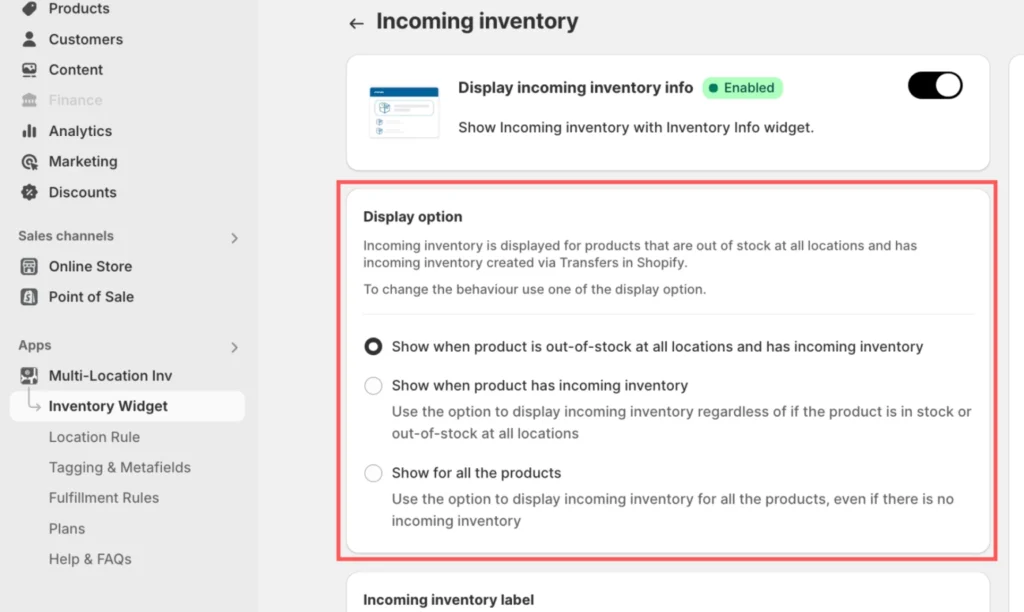Screen dimensions: 1024x612
Task: Click the Customers person icon
Action: (x=29, y=39)
